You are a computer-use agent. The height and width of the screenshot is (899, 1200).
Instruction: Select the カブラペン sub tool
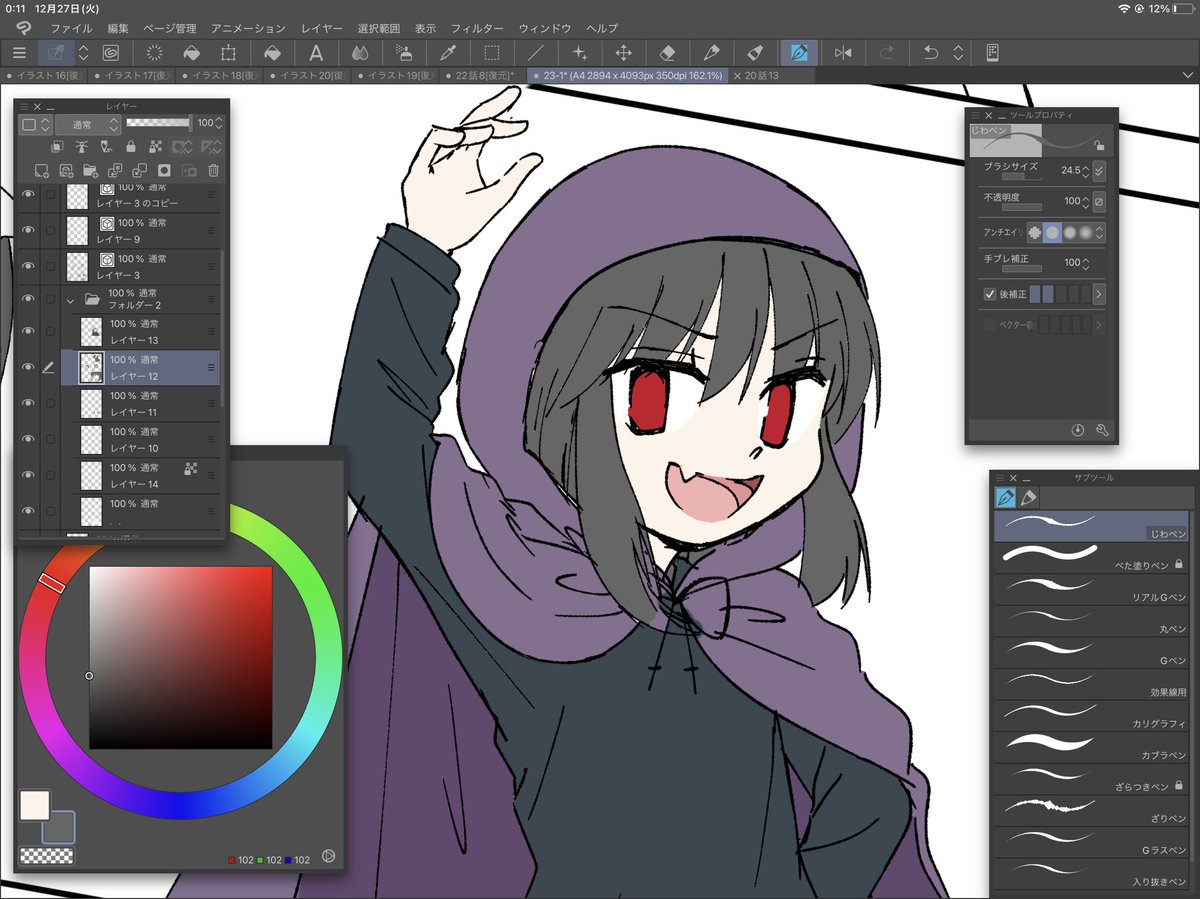(1091, 747)
